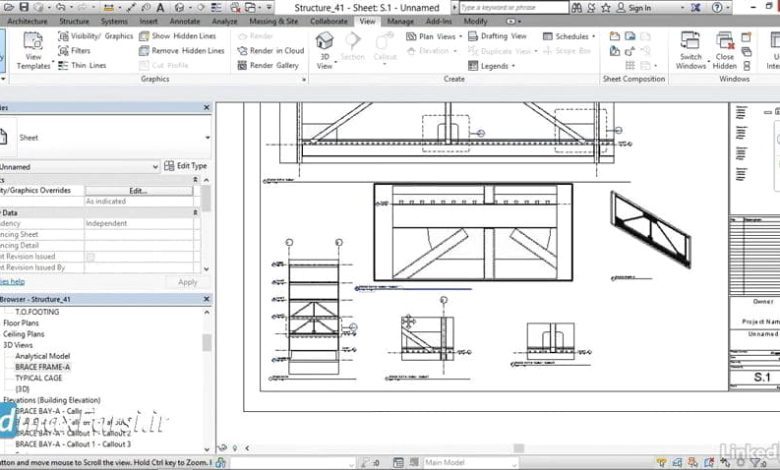Expand the Graphics panel dialog launcher arrow
Image resolution: width=780 pixels, height=470 pixels.
point(303,79)
